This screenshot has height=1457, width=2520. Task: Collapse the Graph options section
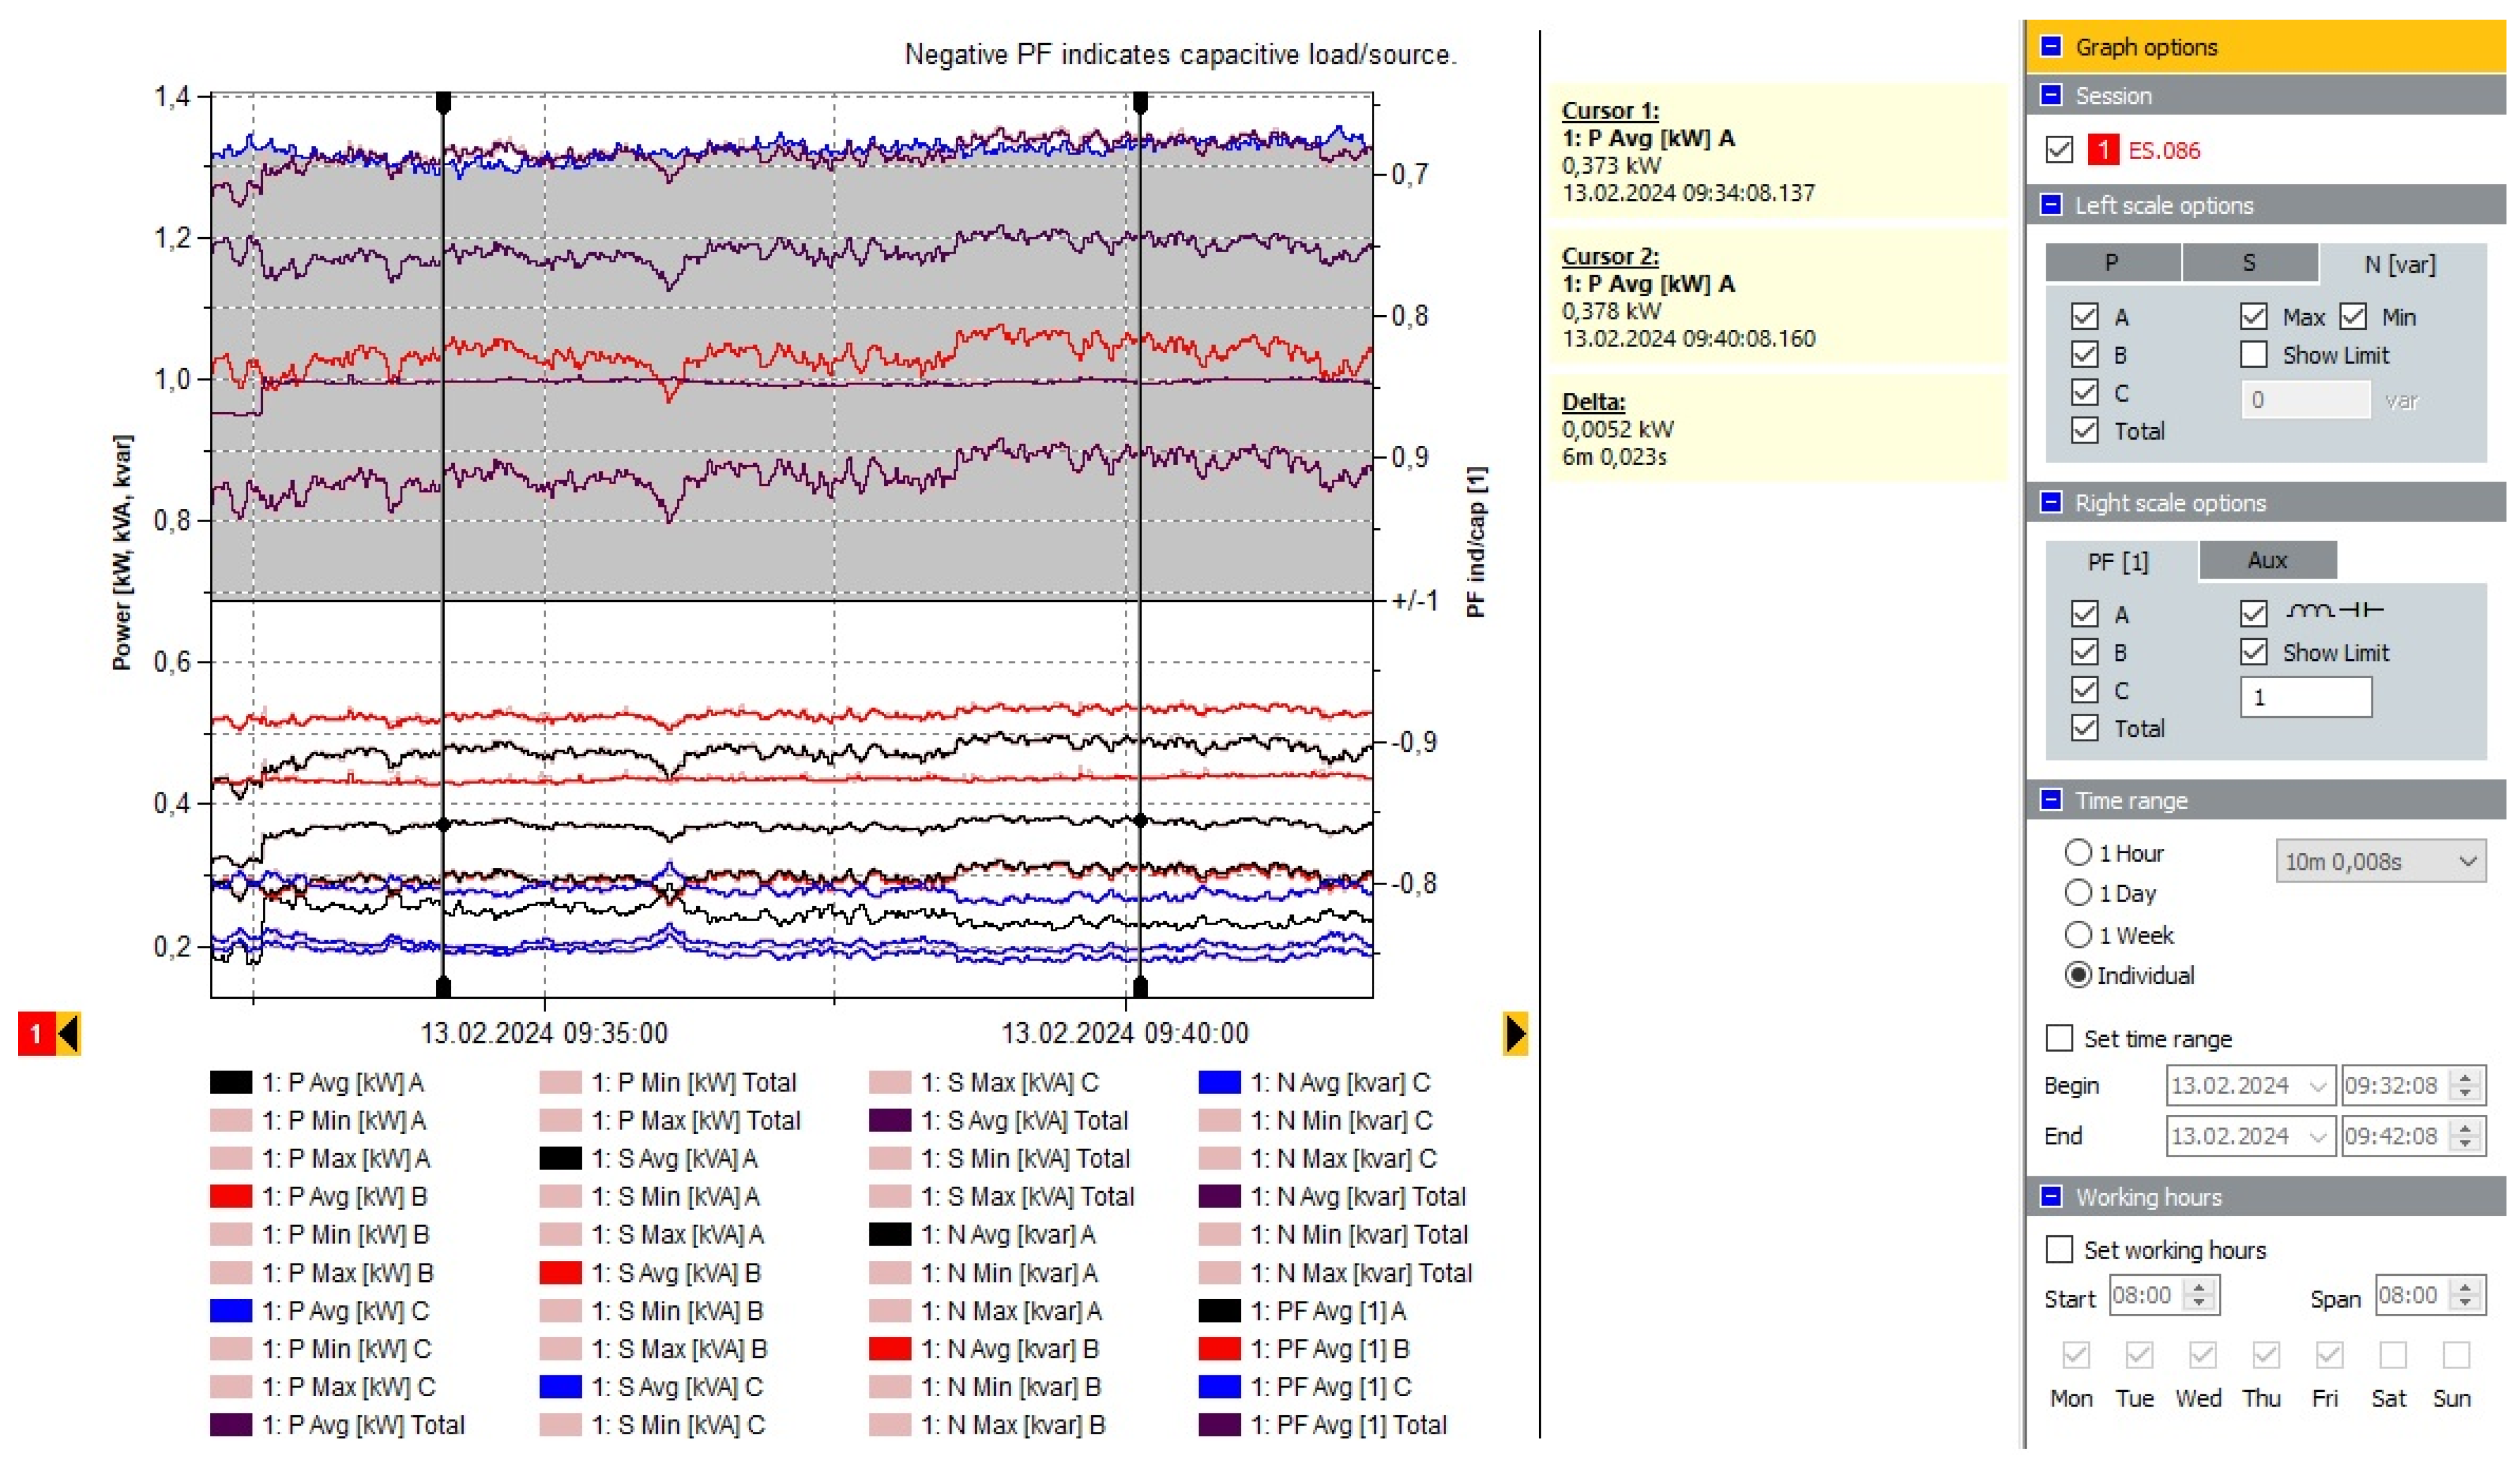pyautogui.click(x=2051, y=47)
